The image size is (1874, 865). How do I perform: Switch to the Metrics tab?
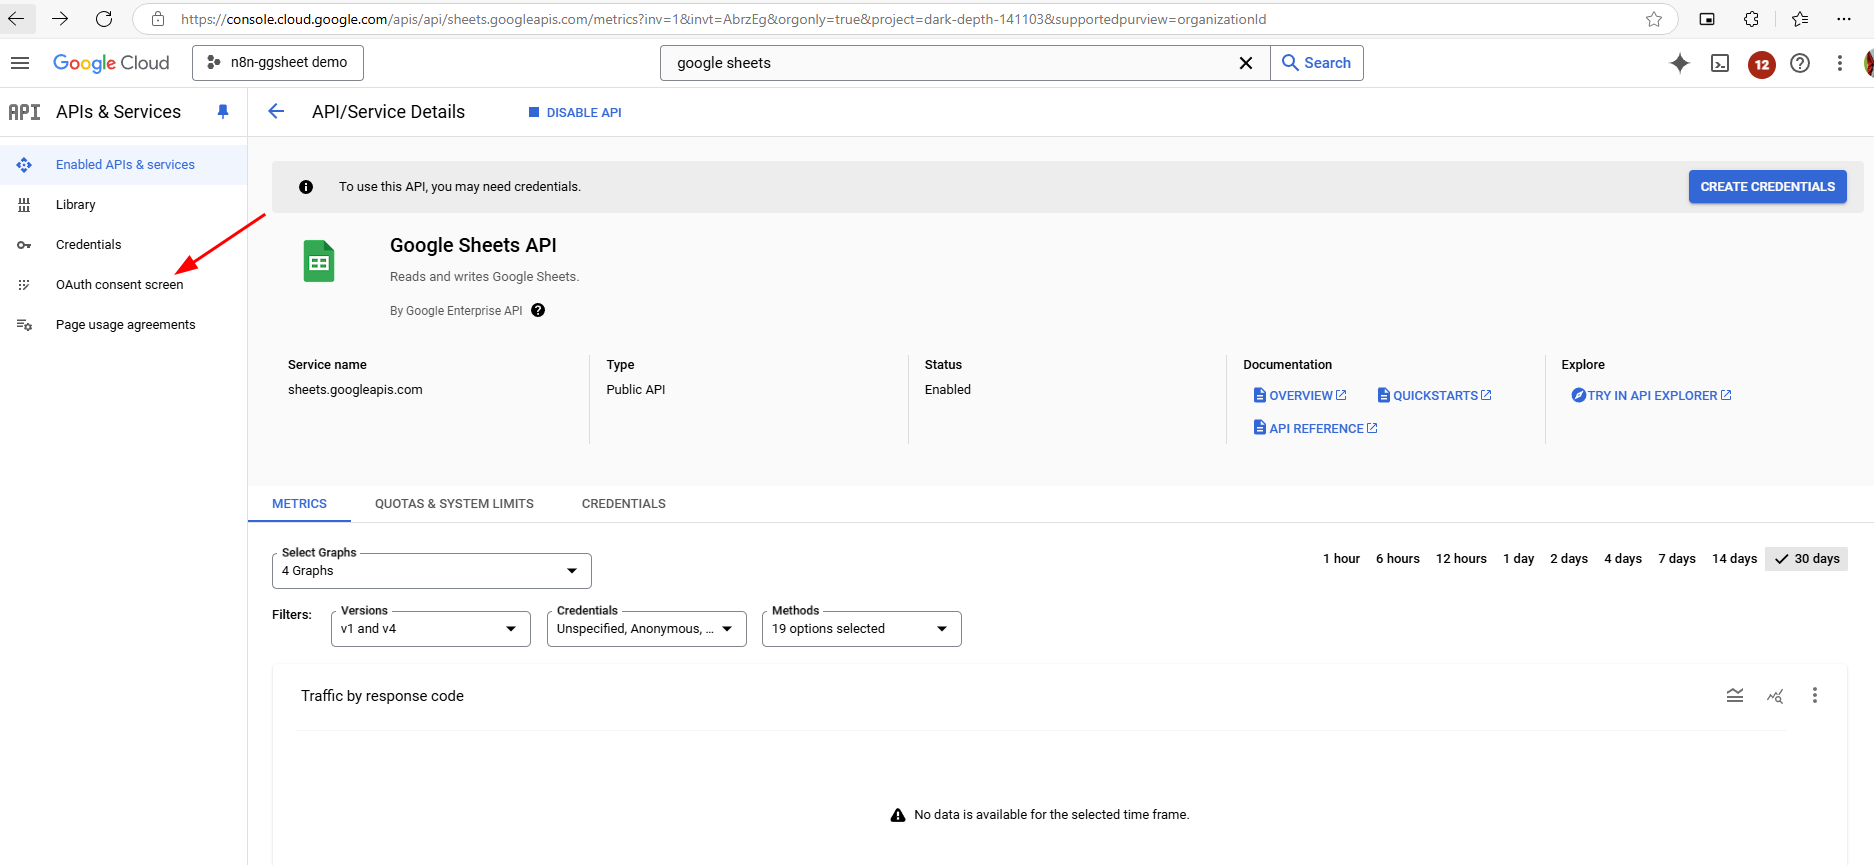[x=299, y=504]
